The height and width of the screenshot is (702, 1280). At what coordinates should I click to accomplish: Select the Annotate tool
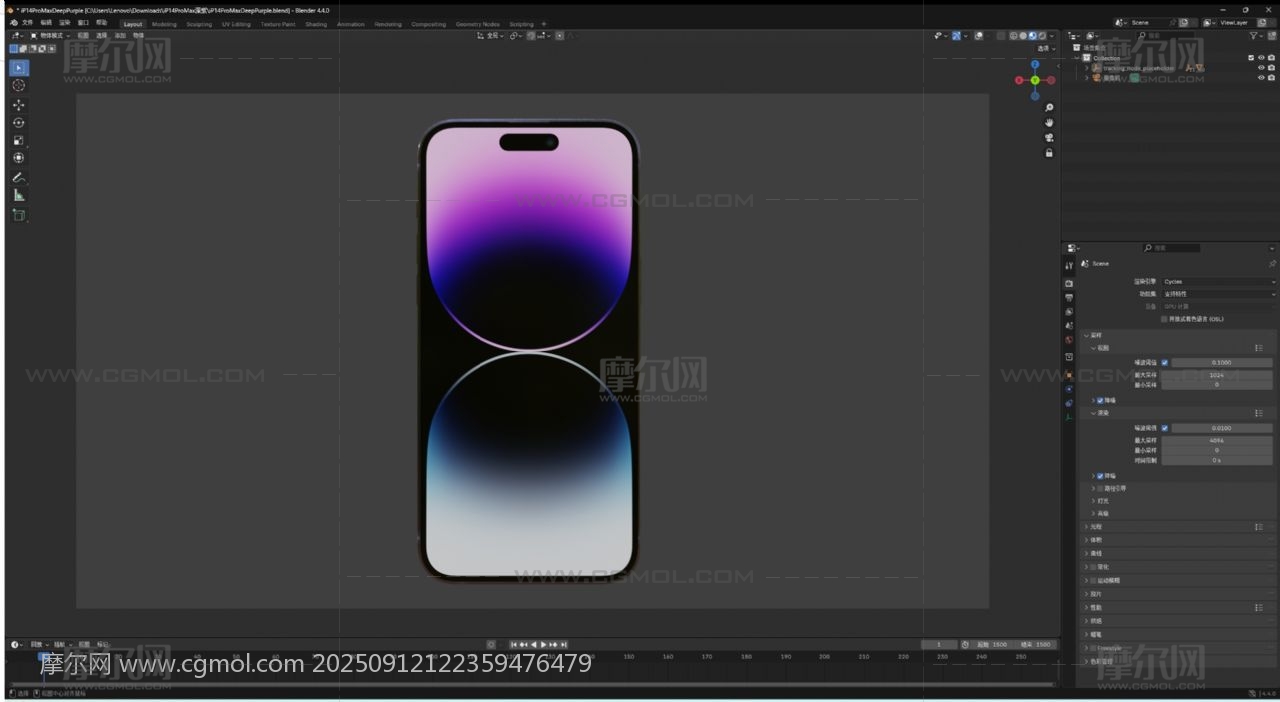19,177
